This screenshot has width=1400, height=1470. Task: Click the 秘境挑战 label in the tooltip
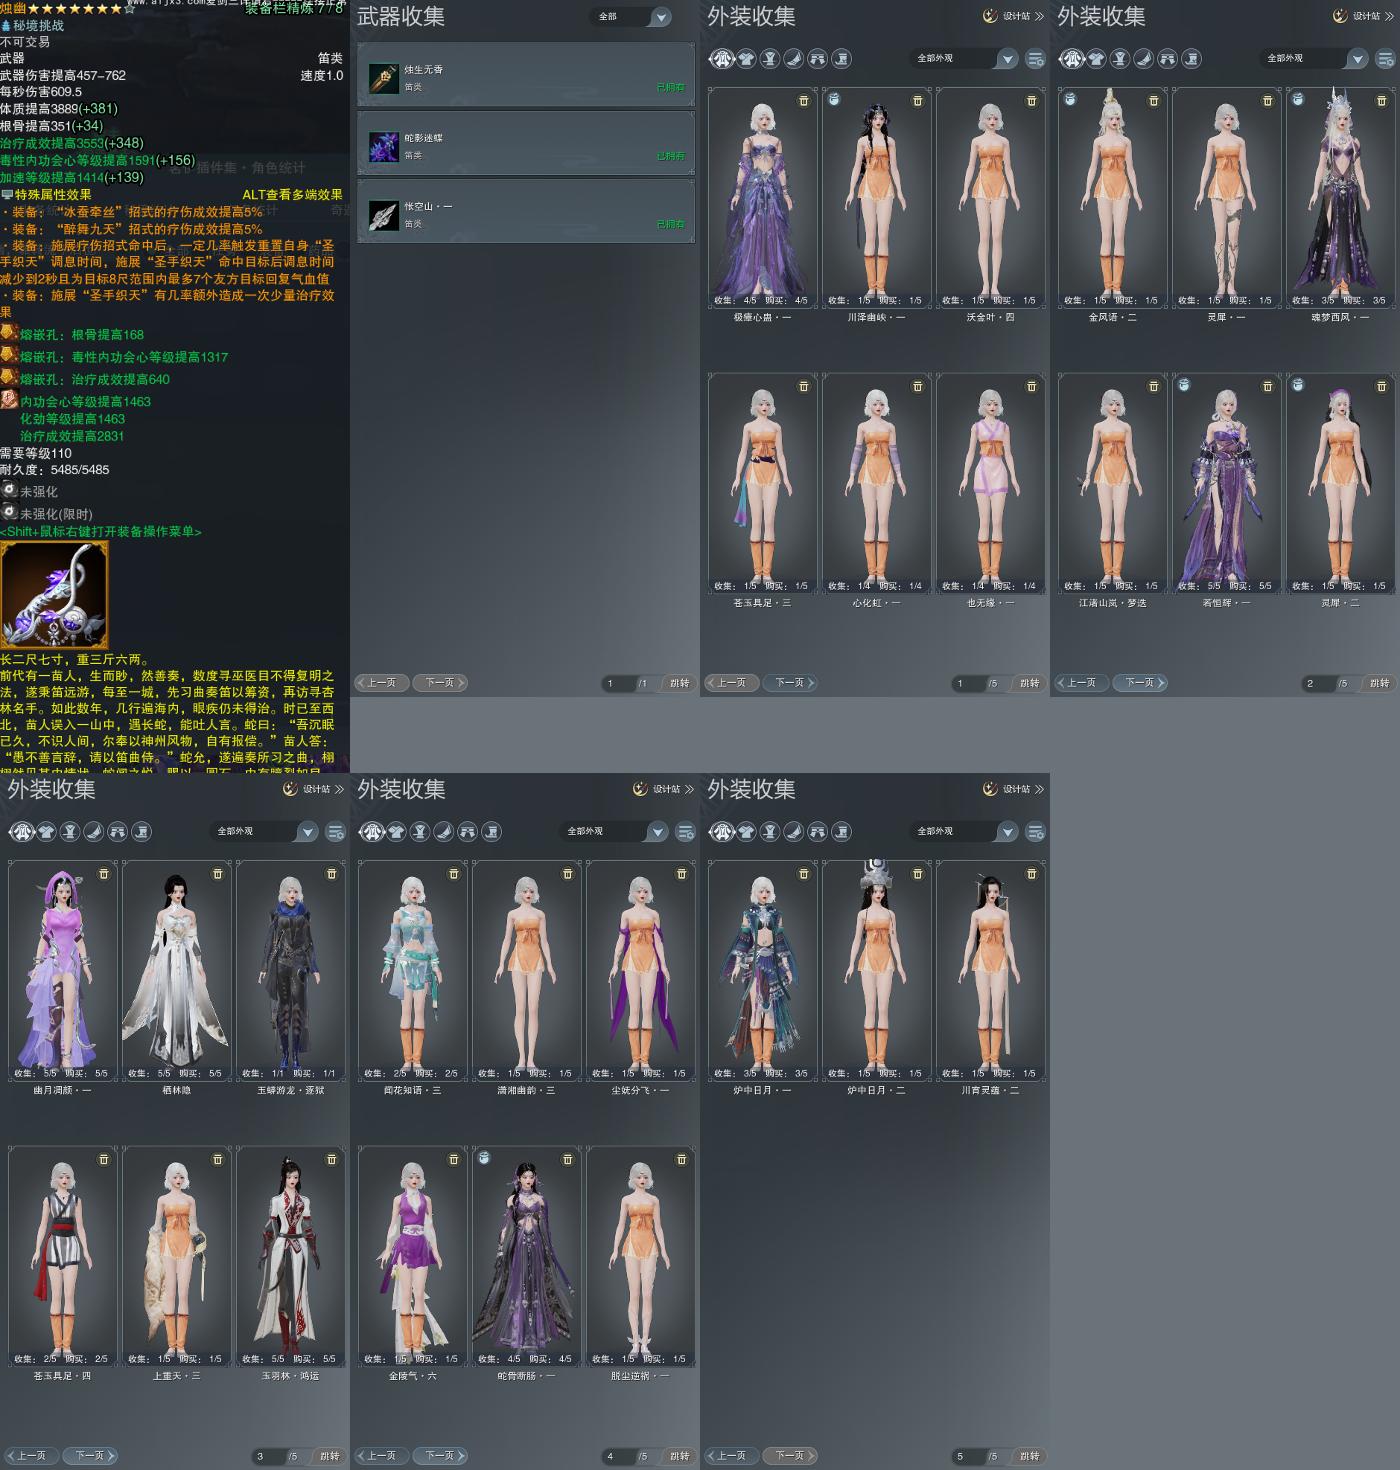point(38,26)
